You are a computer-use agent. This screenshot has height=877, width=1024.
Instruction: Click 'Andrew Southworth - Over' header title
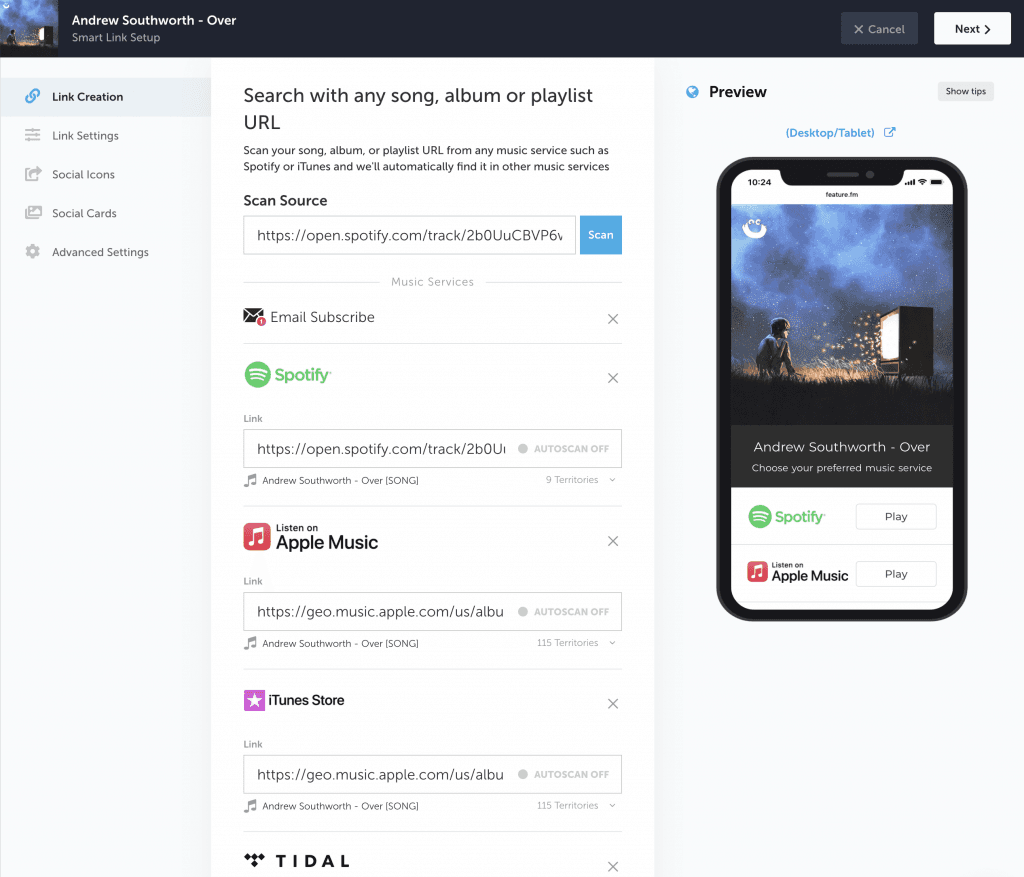click(x=154, y=20)
